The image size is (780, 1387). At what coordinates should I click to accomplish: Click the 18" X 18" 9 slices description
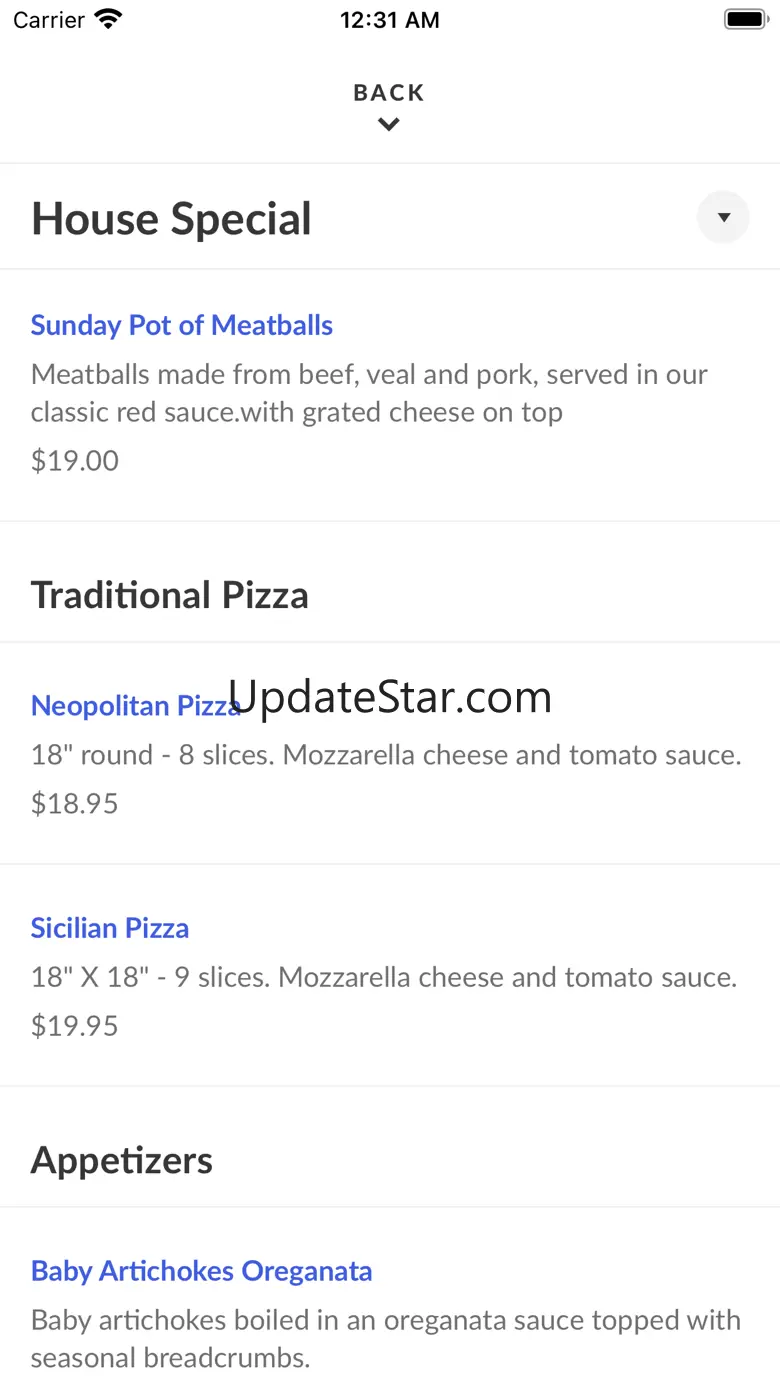pyautogui.click(x=383, y=977)
